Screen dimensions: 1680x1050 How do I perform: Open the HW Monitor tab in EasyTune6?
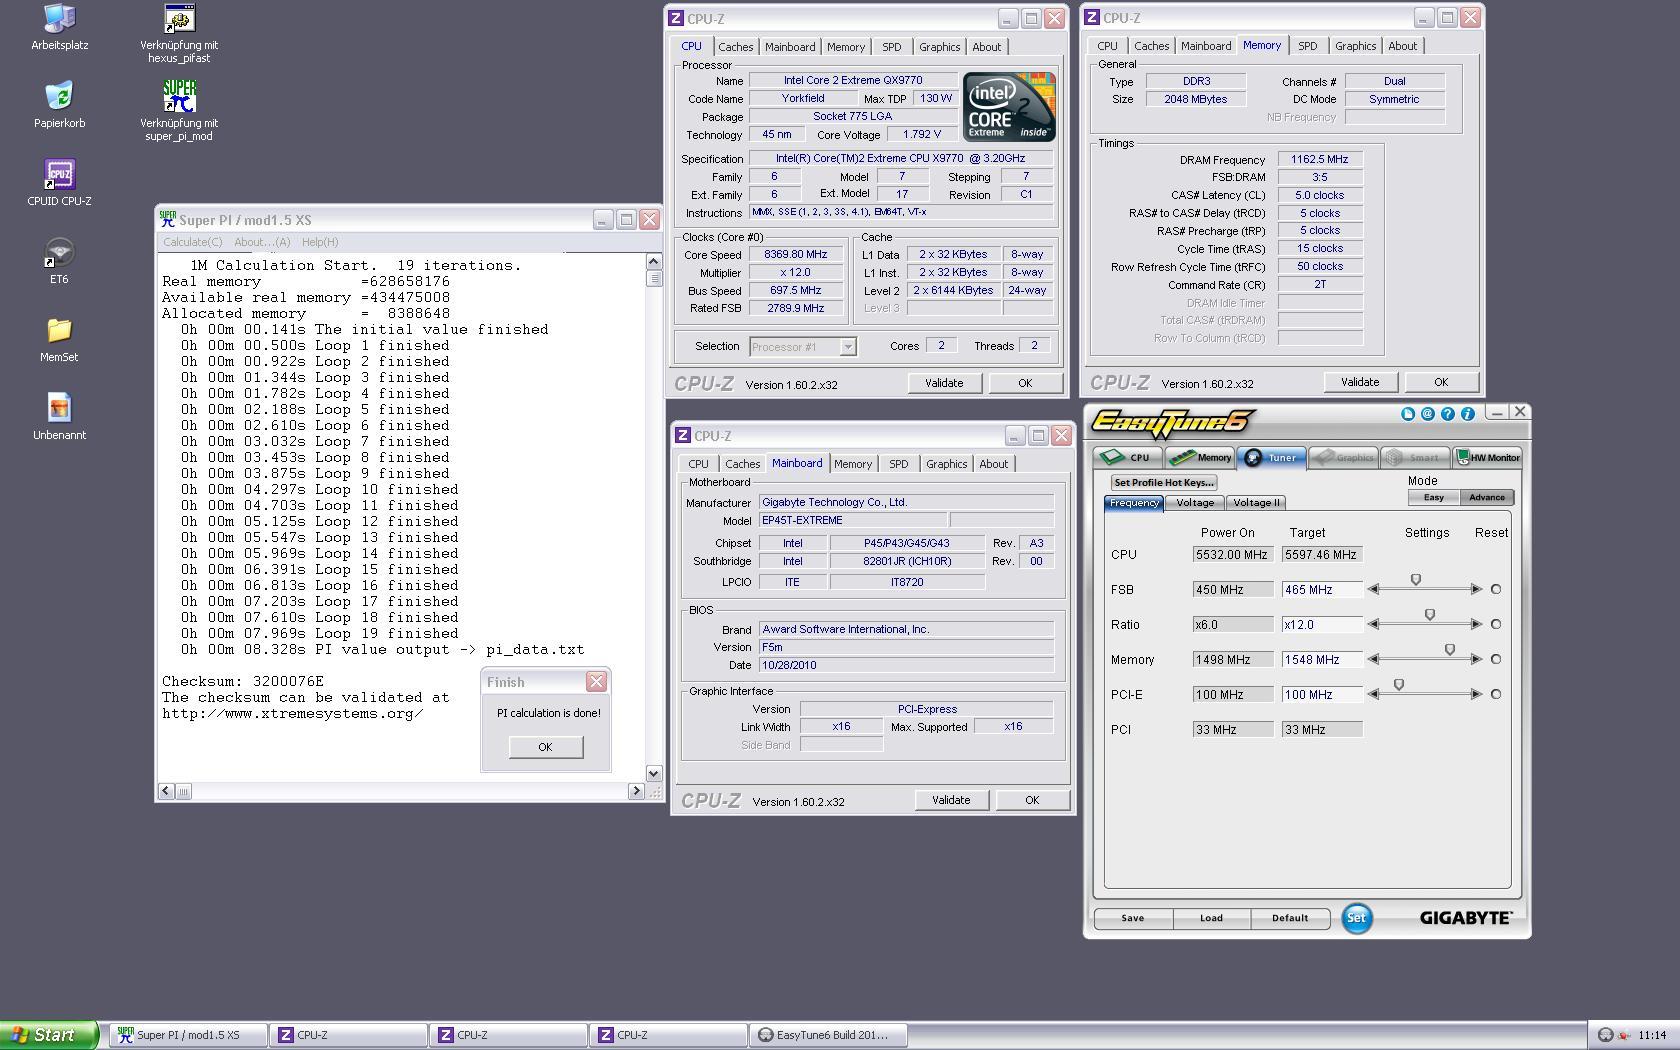[x=1488, y=458]
